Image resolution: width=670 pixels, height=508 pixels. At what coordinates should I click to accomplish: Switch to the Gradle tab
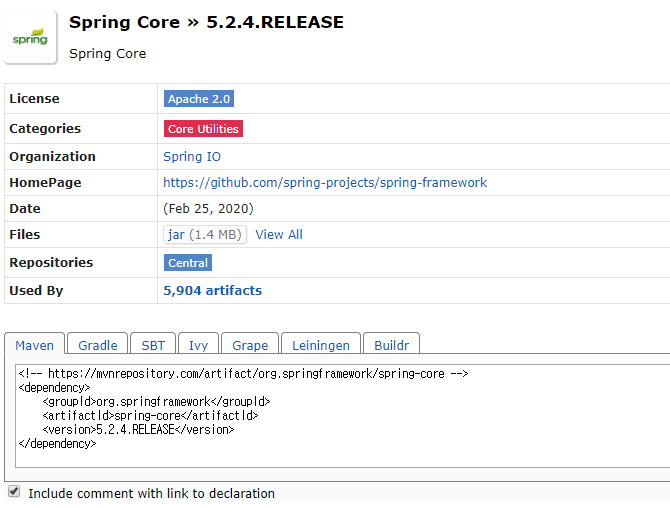coord(98,345)
